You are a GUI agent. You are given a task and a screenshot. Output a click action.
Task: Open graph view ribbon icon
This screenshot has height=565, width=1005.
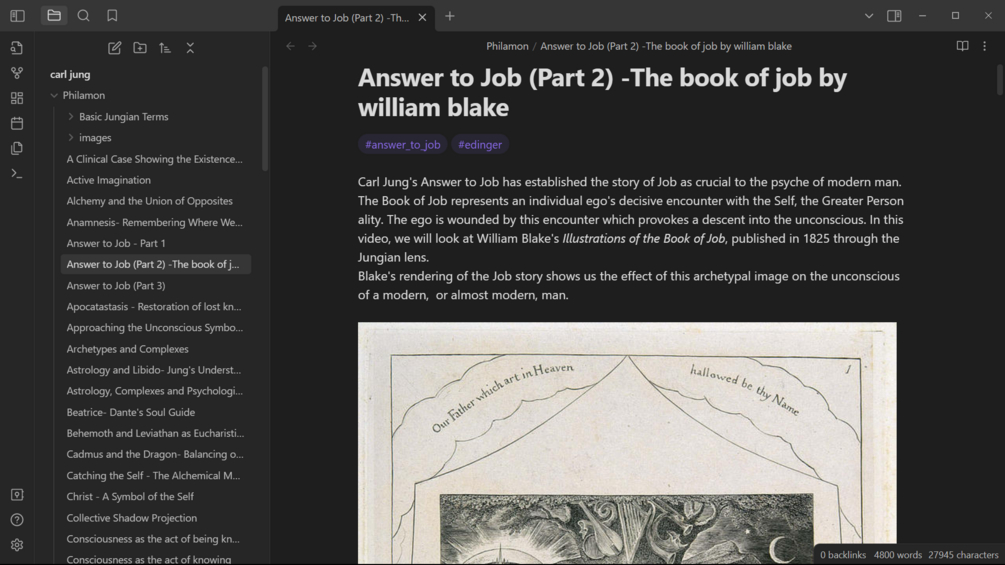[17, 73]
